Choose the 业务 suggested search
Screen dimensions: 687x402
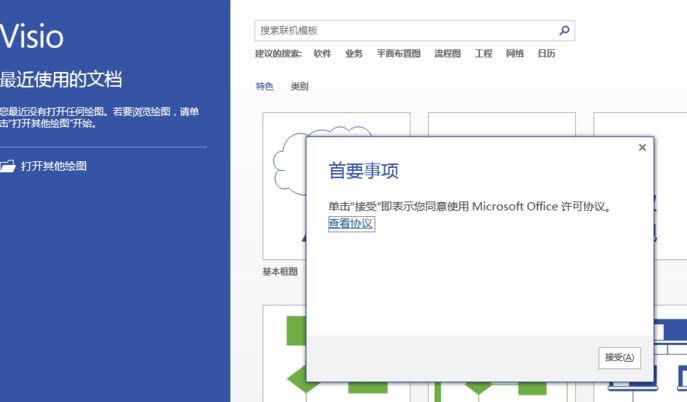coord(354,54)
